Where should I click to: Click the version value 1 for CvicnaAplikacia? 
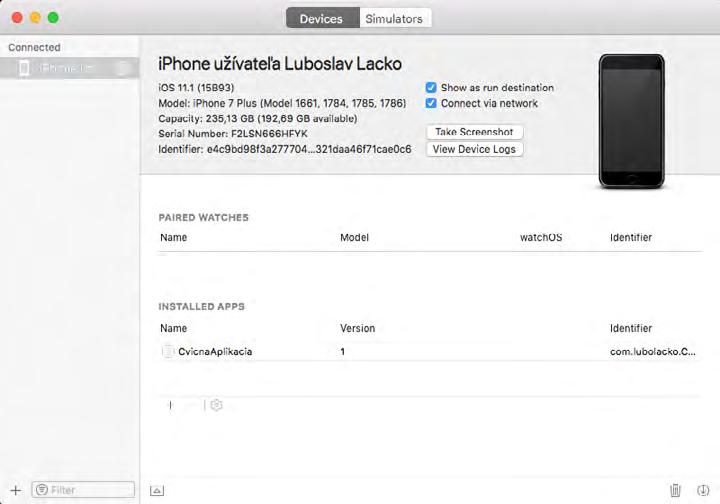pos(343,352)
